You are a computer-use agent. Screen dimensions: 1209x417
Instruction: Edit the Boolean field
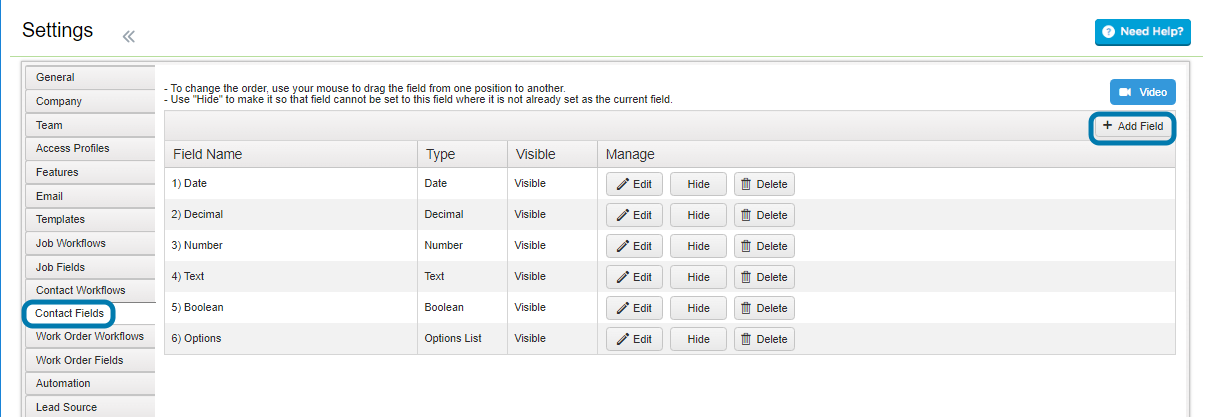(634, 308)
